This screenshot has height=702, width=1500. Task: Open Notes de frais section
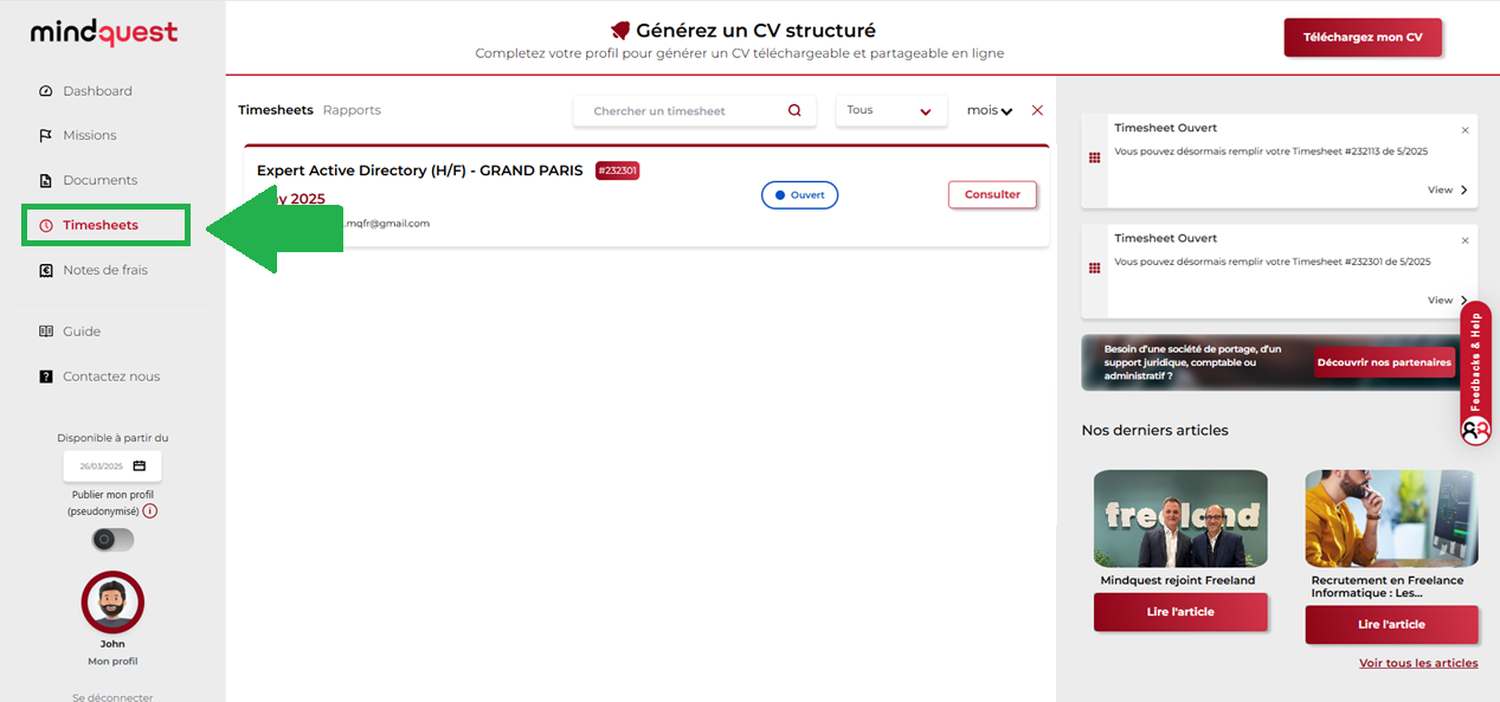pyautogui.click(x=105, y=270)
